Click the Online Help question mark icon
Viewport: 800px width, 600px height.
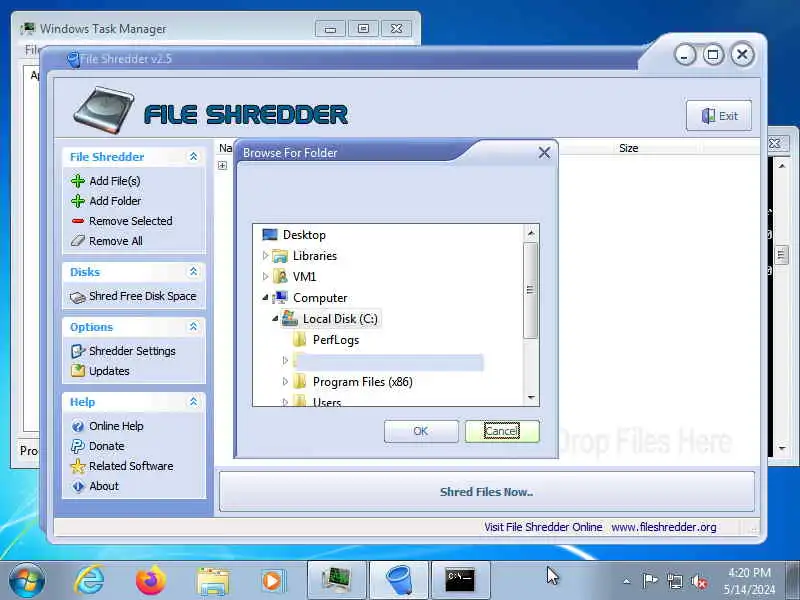coord(78,426)
